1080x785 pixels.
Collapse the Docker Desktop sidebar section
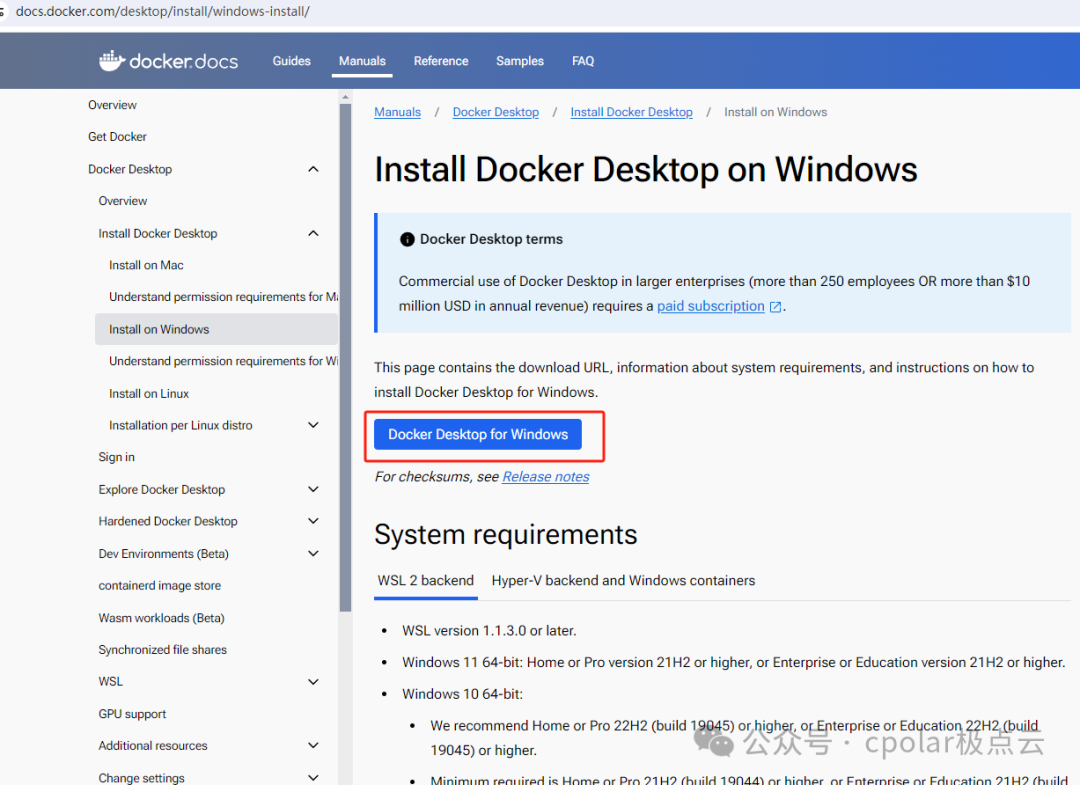(313, 169)
